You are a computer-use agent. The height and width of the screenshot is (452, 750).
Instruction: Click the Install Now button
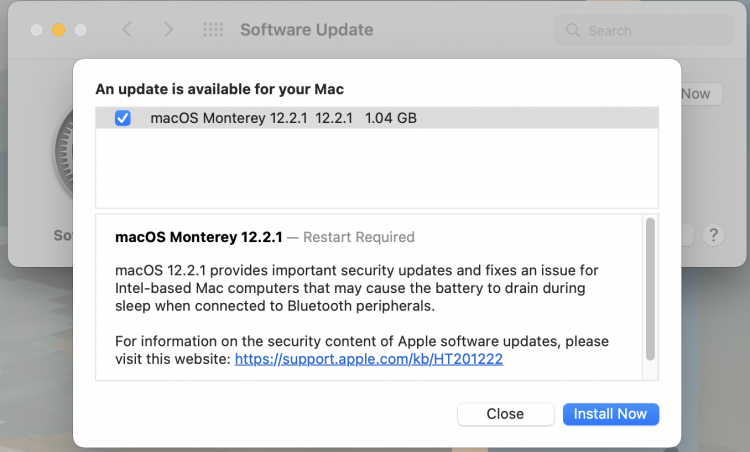pos(610,414)
